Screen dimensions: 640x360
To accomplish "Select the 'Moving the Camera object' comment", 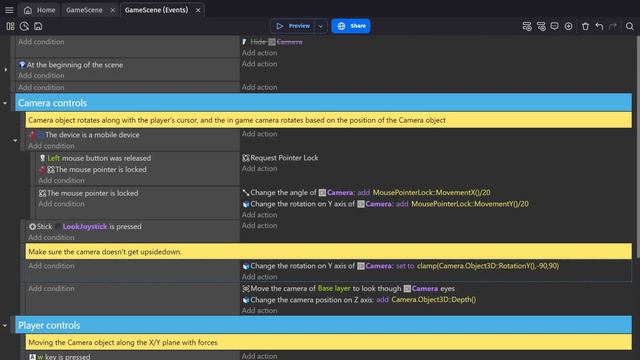I will point(329,342).
